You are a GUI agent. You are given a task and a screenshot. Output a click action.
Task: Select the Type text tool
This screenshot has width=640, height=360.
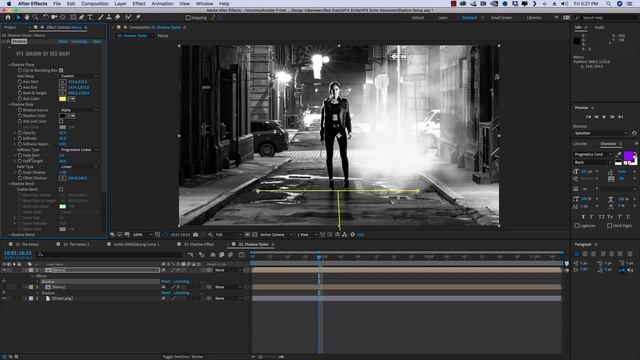click(90, 18)
